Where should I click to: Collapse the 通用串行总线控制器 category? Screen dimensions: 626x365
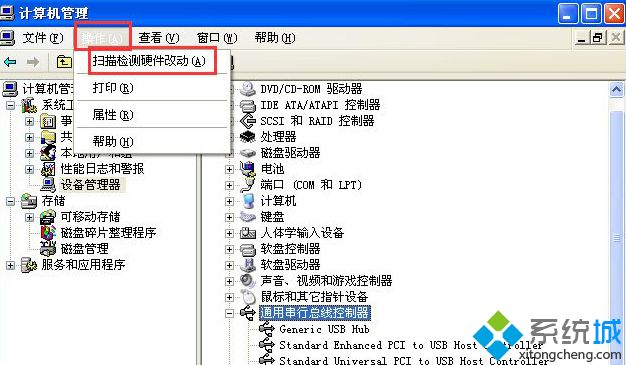coord(229,313)
